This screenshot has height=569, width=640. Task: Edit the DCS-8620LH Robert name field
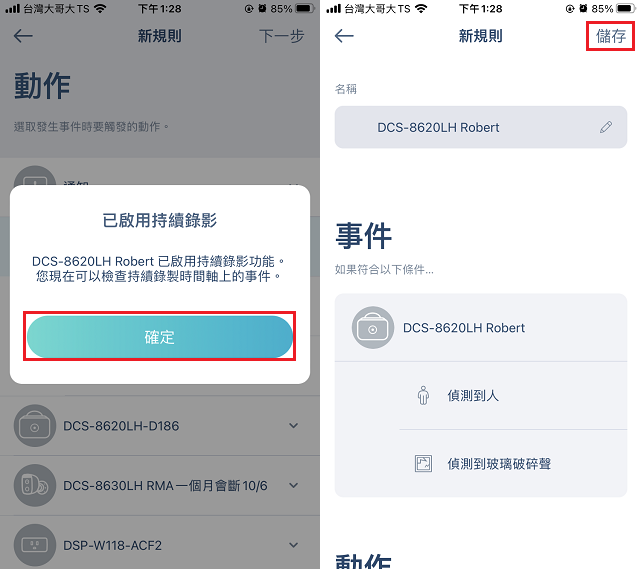(x=481, y=127)
